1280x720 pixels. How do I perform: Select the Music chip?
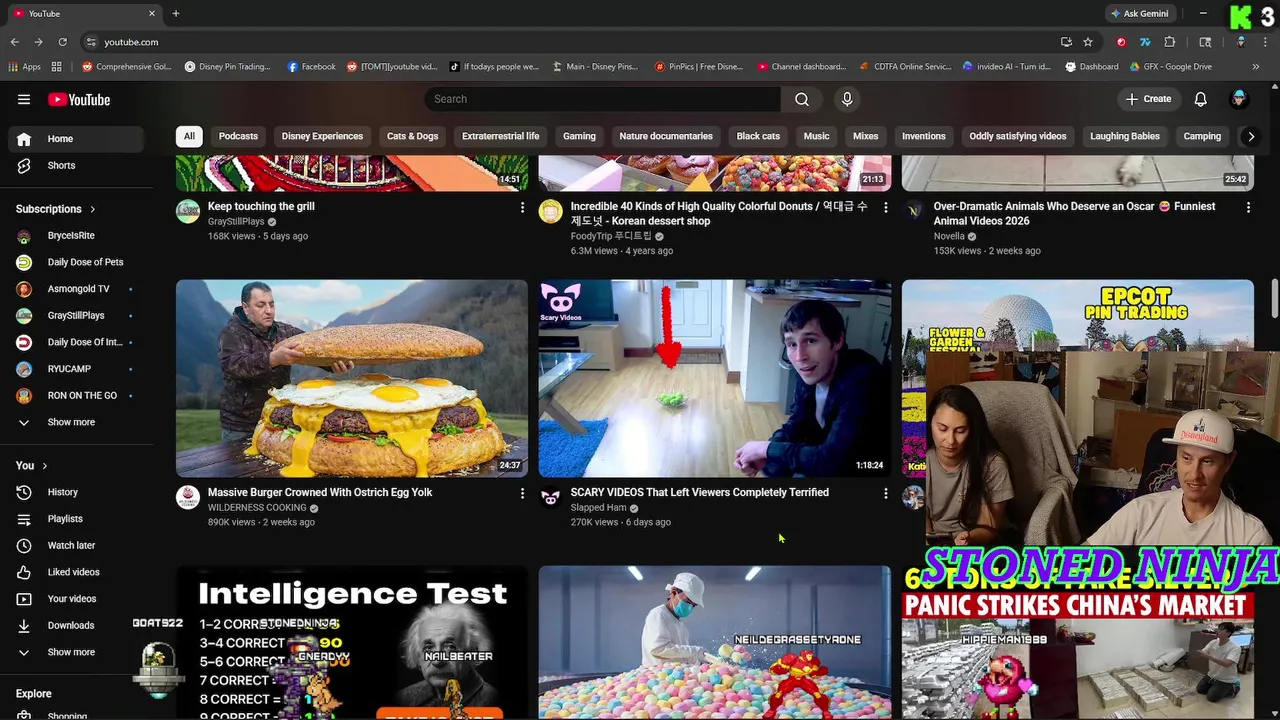(816, 136)
